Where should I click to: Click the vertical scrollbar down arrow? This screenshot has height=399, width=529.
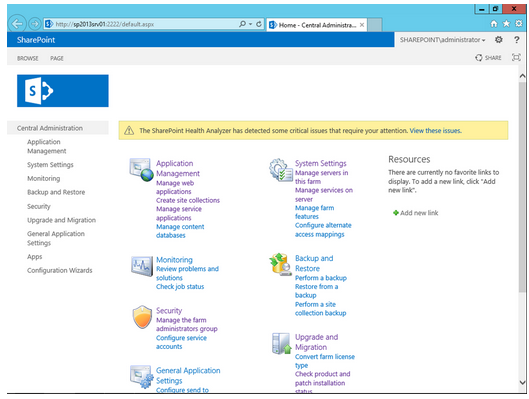(x=522, y=382)
